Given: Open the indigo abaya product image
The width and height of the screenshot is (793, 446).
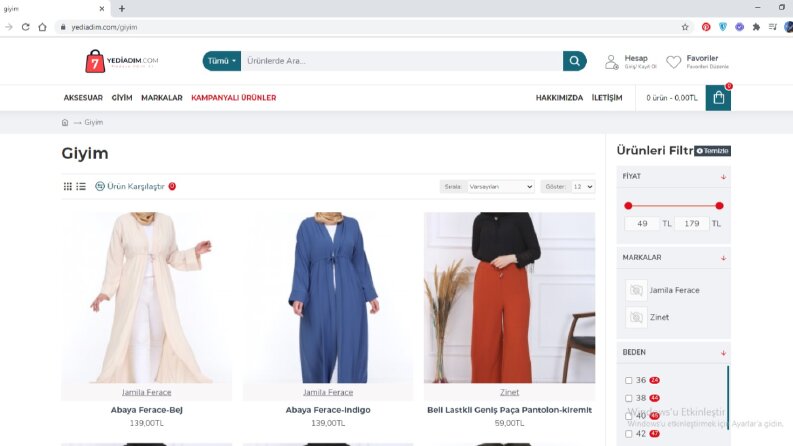Looking at the screenshot, I should [x=328, y=297].
